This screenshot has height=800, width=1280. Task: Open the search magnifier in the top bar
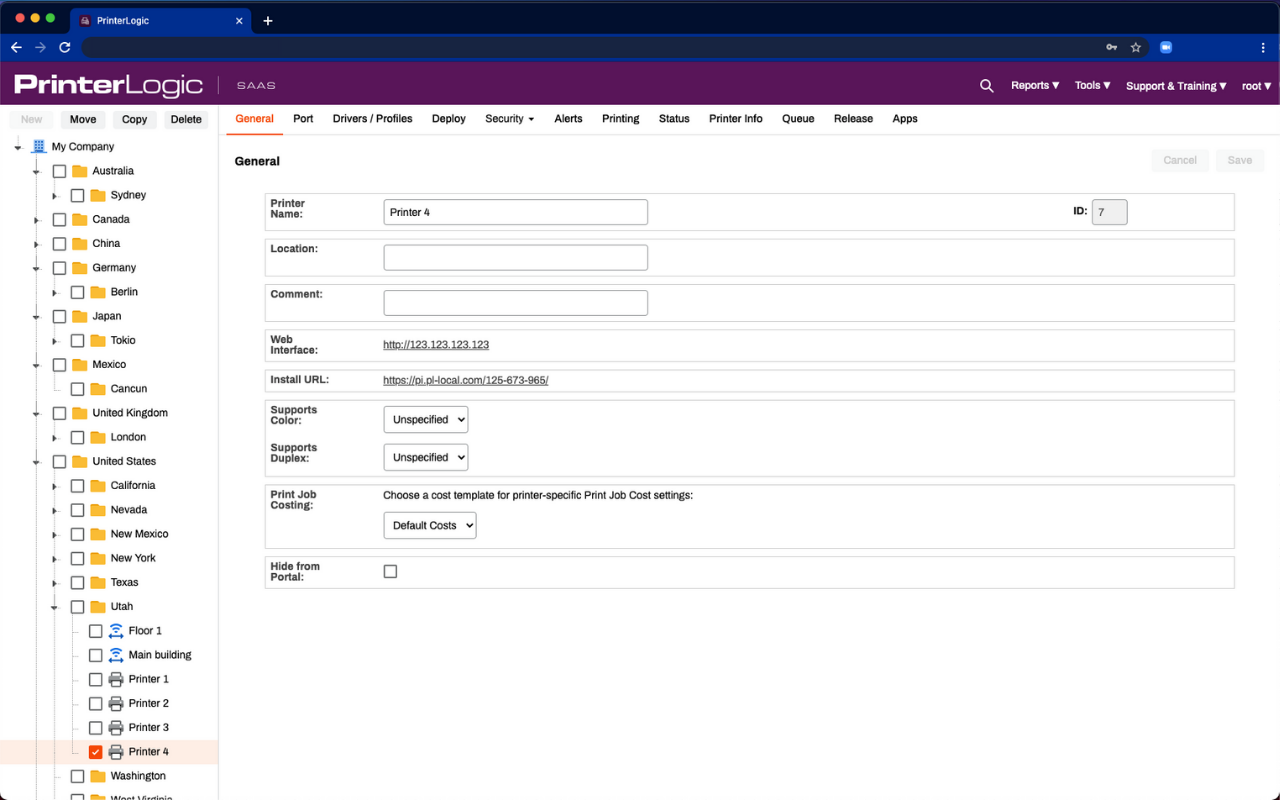pos(986,85)
